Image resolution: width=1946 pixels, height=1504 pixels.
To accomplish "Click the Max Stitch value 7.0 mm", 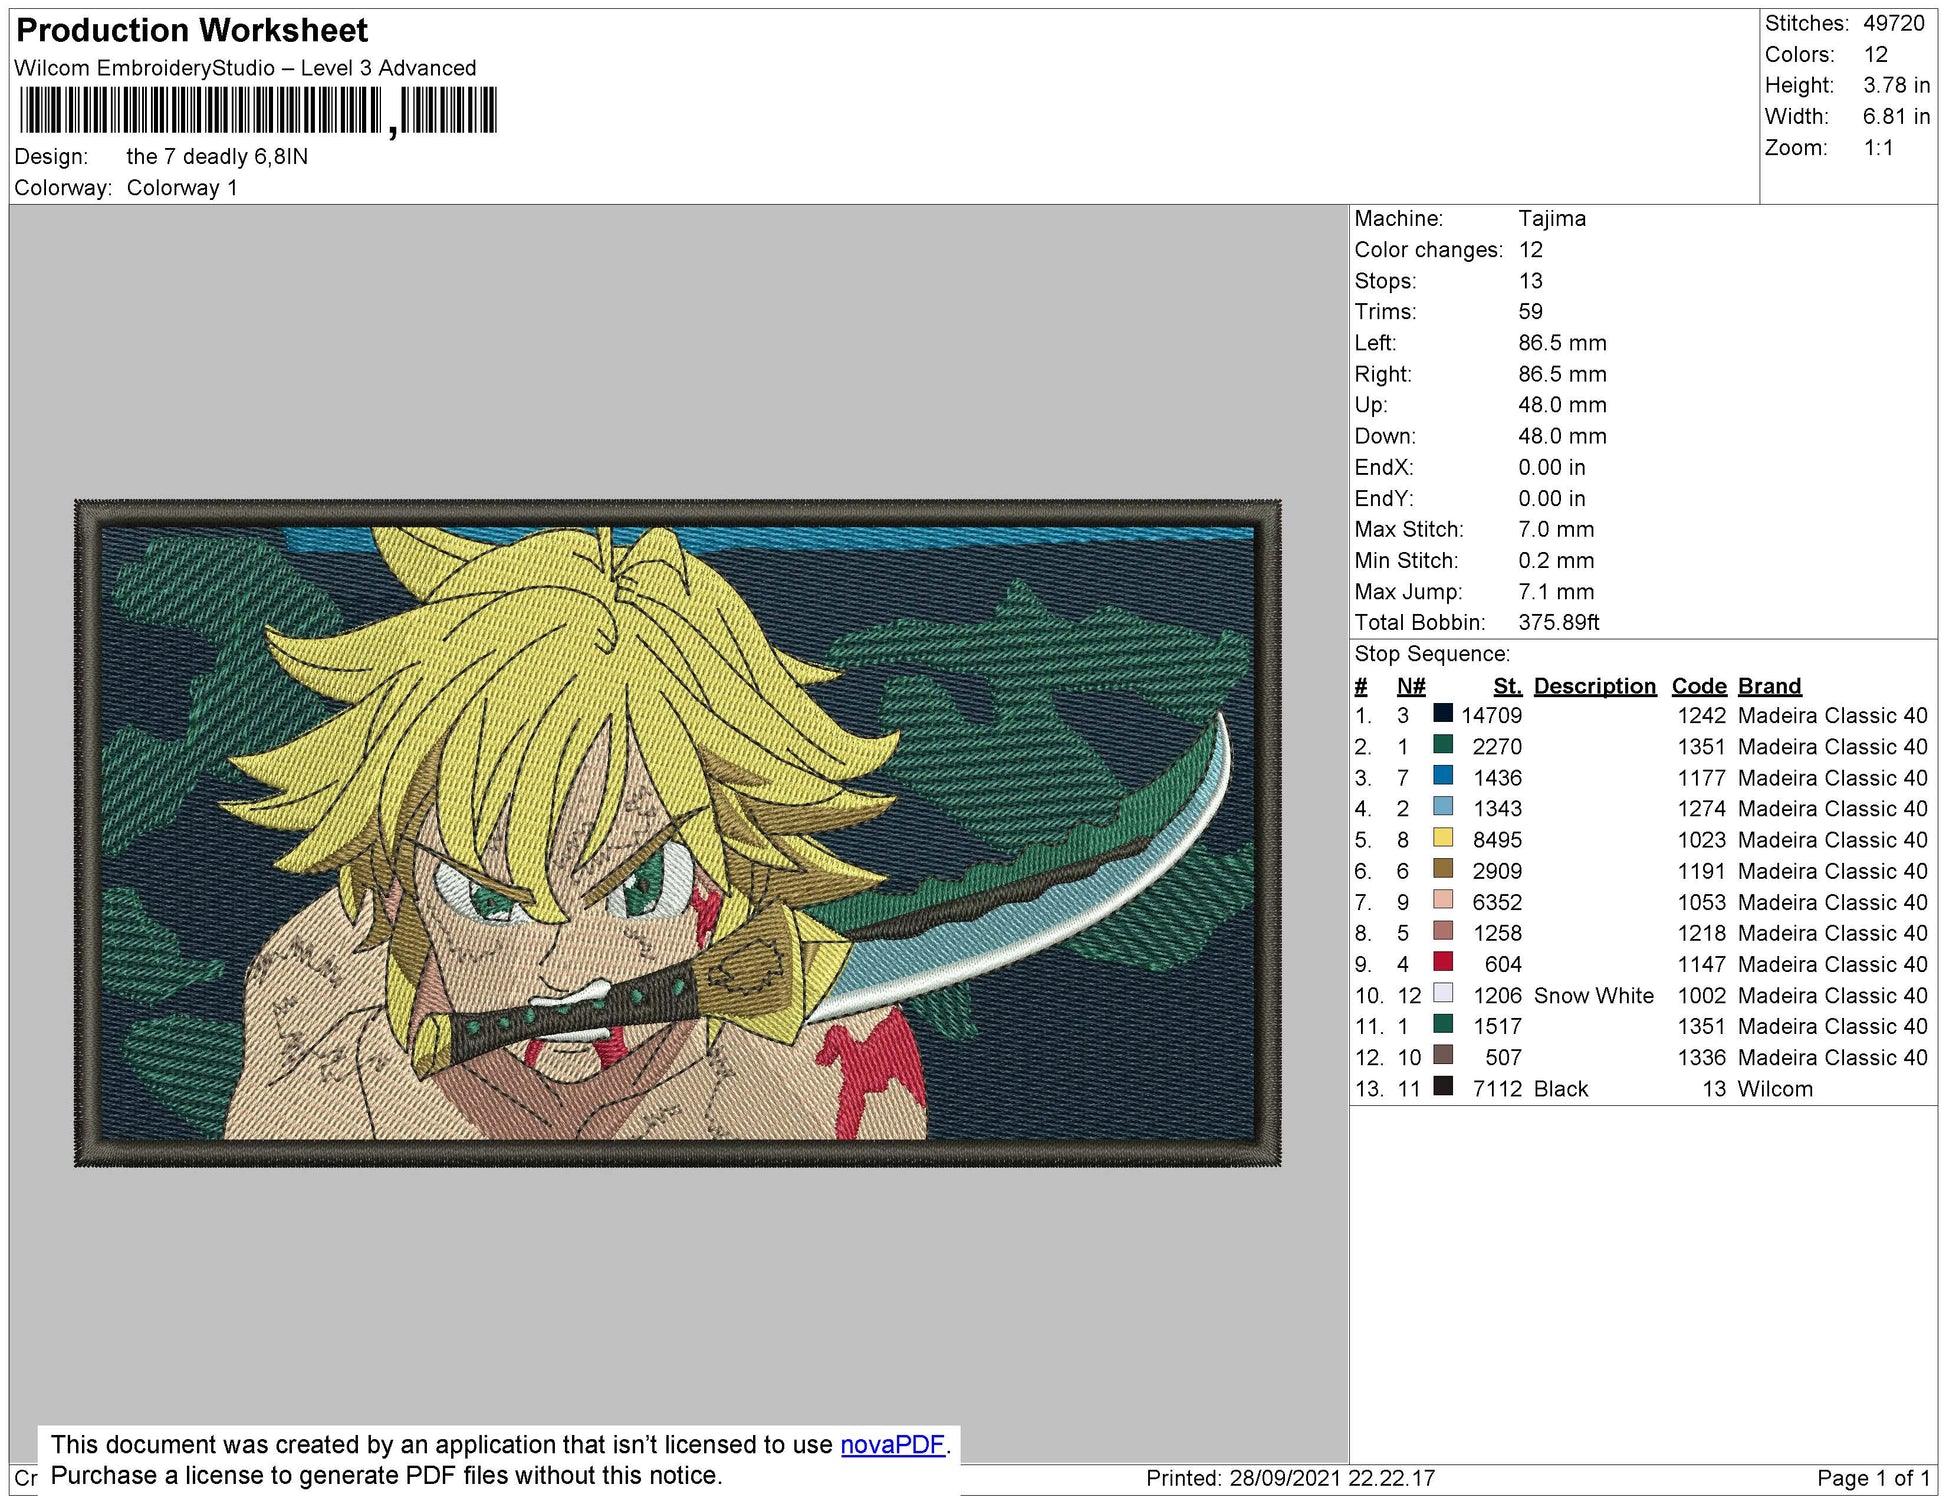I will pyautogui.click(x=1556, y=530).
